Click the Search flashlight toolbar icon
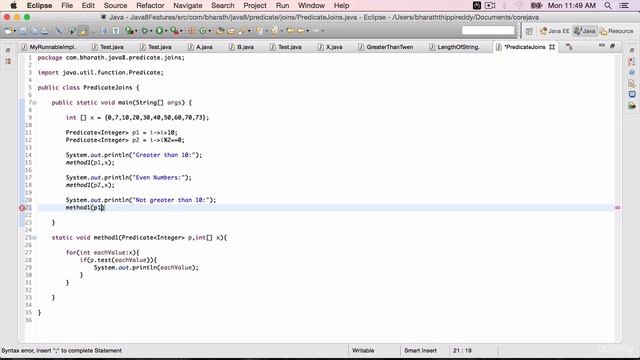This screenshot has width=640, height=360. [242, 31]
